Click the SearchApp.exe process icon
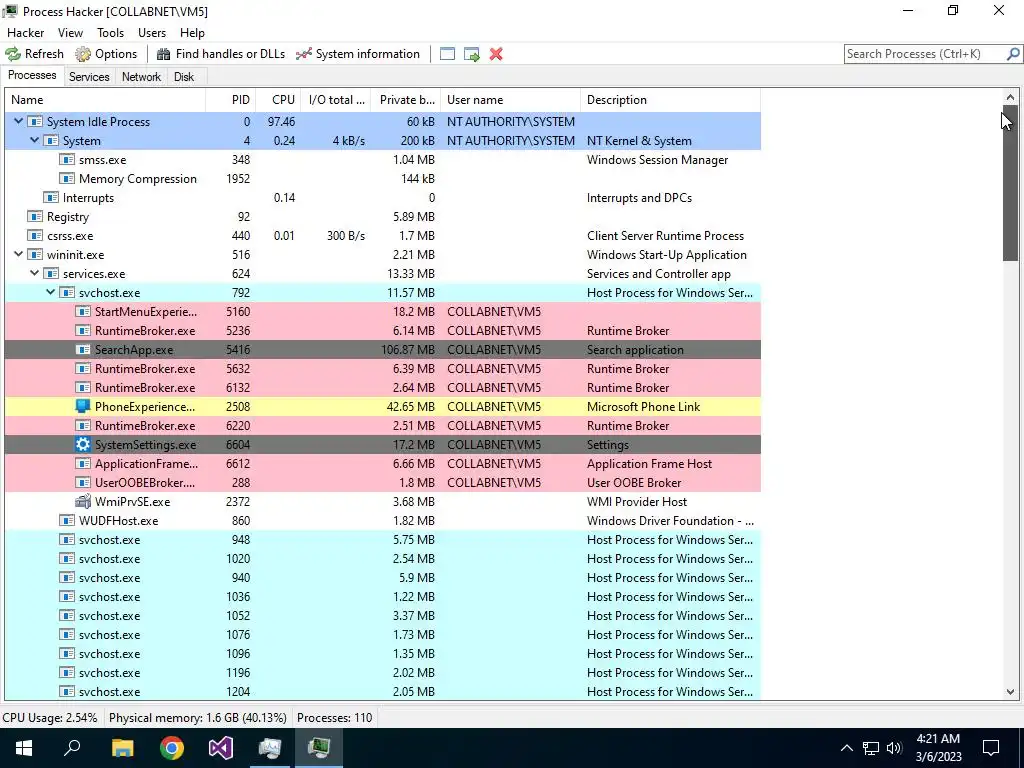Screen dimensions: 1024x768 (x=83, y=350)
